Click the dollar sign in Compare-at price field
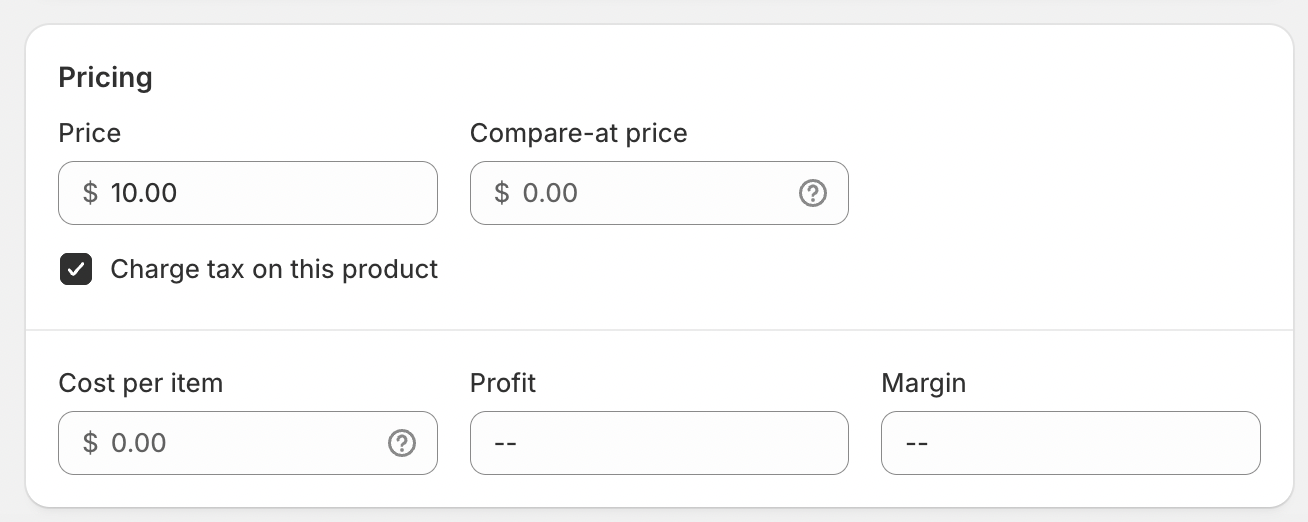 point(502,193)
